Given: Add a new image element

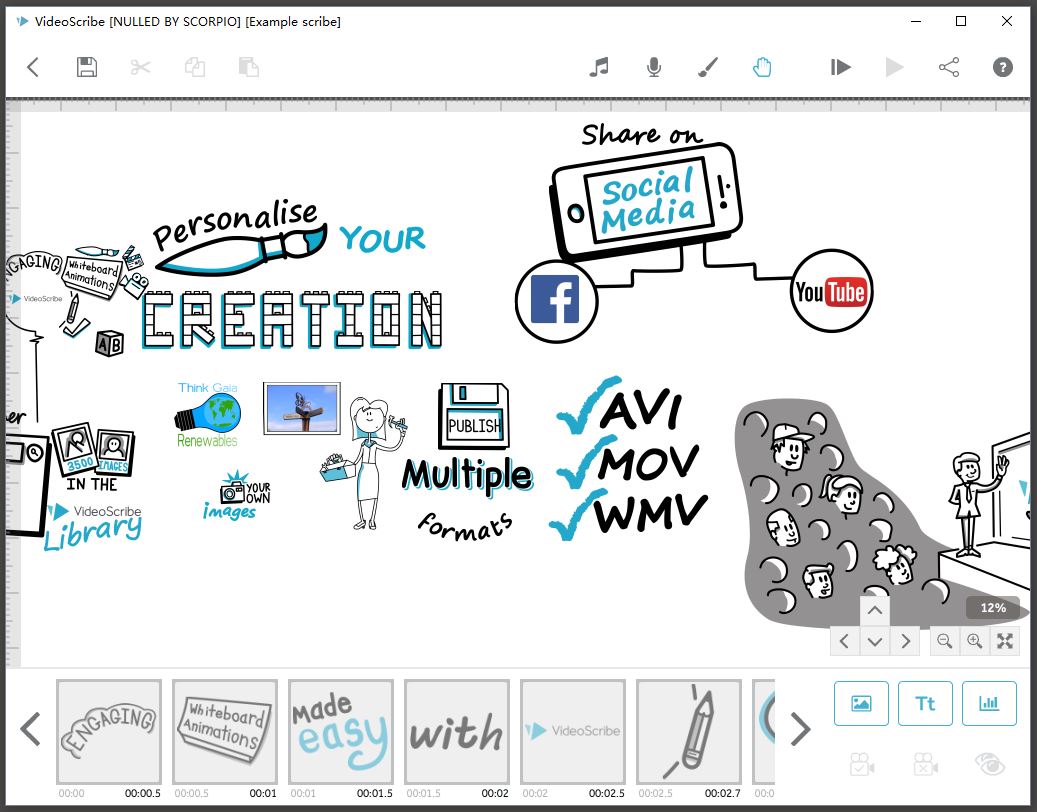Looking at the screenshot, I should pyautogui.click(x=861, y=704).
